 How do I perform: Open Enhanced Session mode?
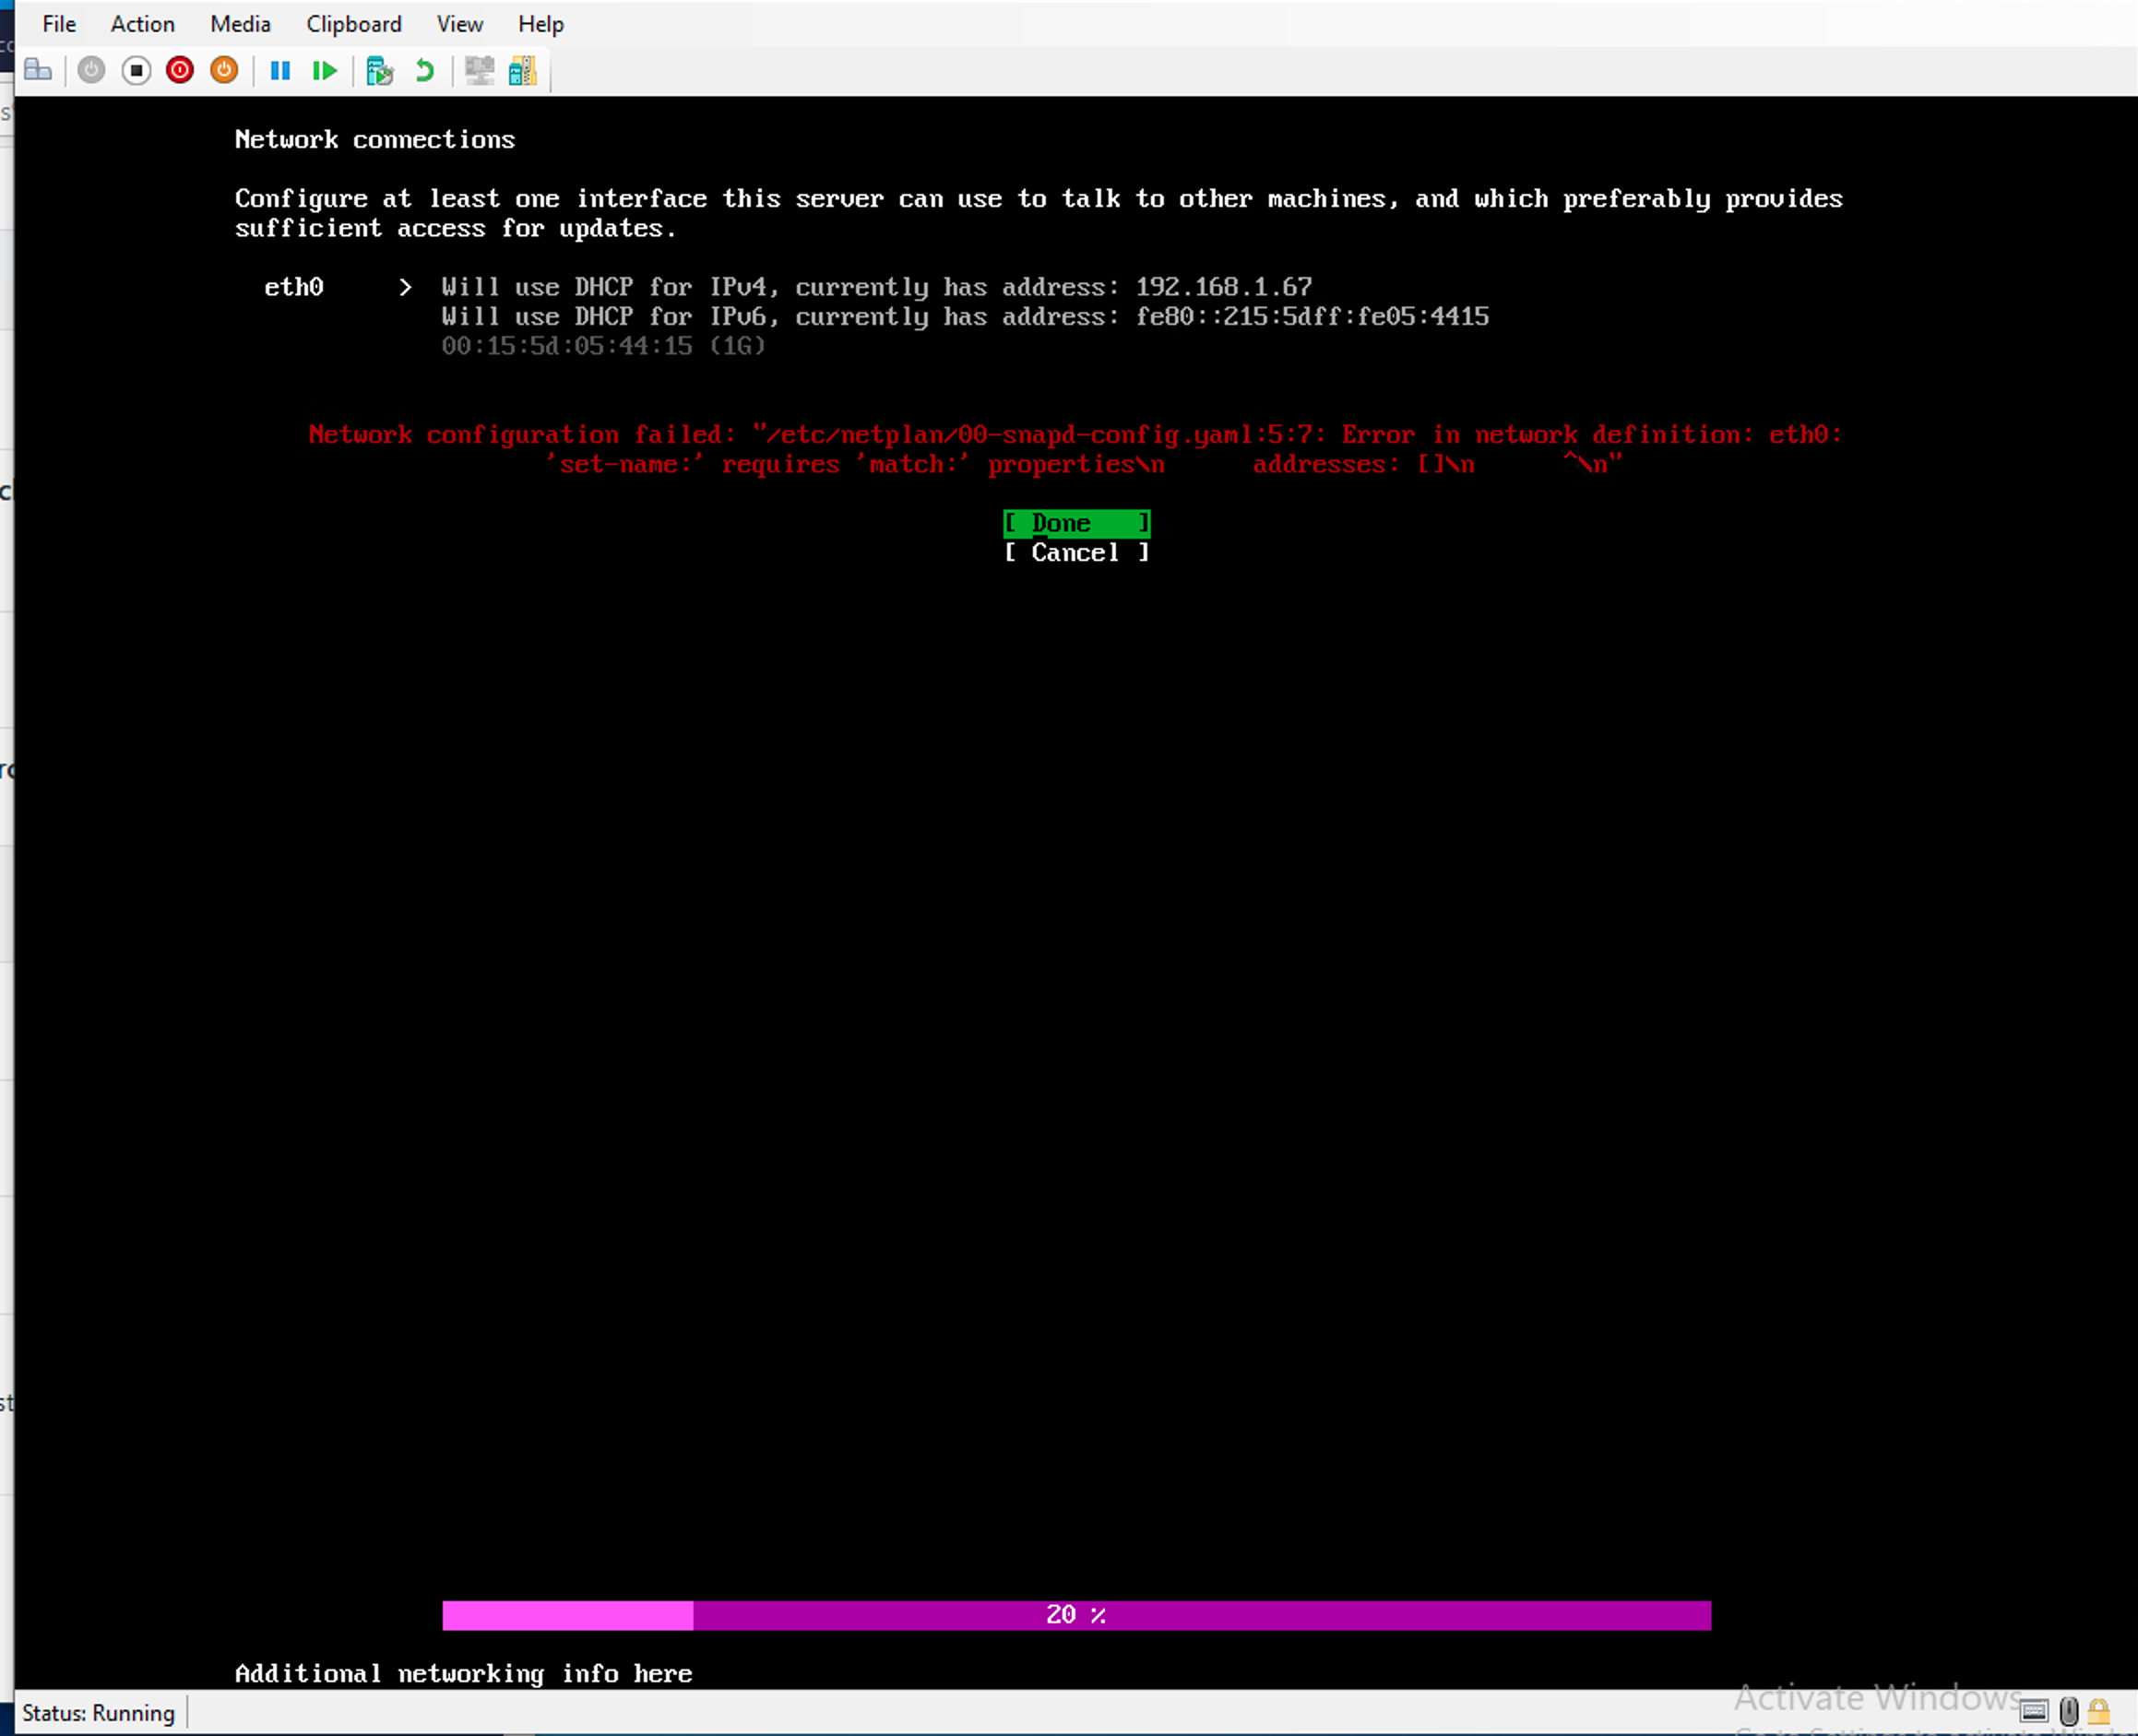479,70
